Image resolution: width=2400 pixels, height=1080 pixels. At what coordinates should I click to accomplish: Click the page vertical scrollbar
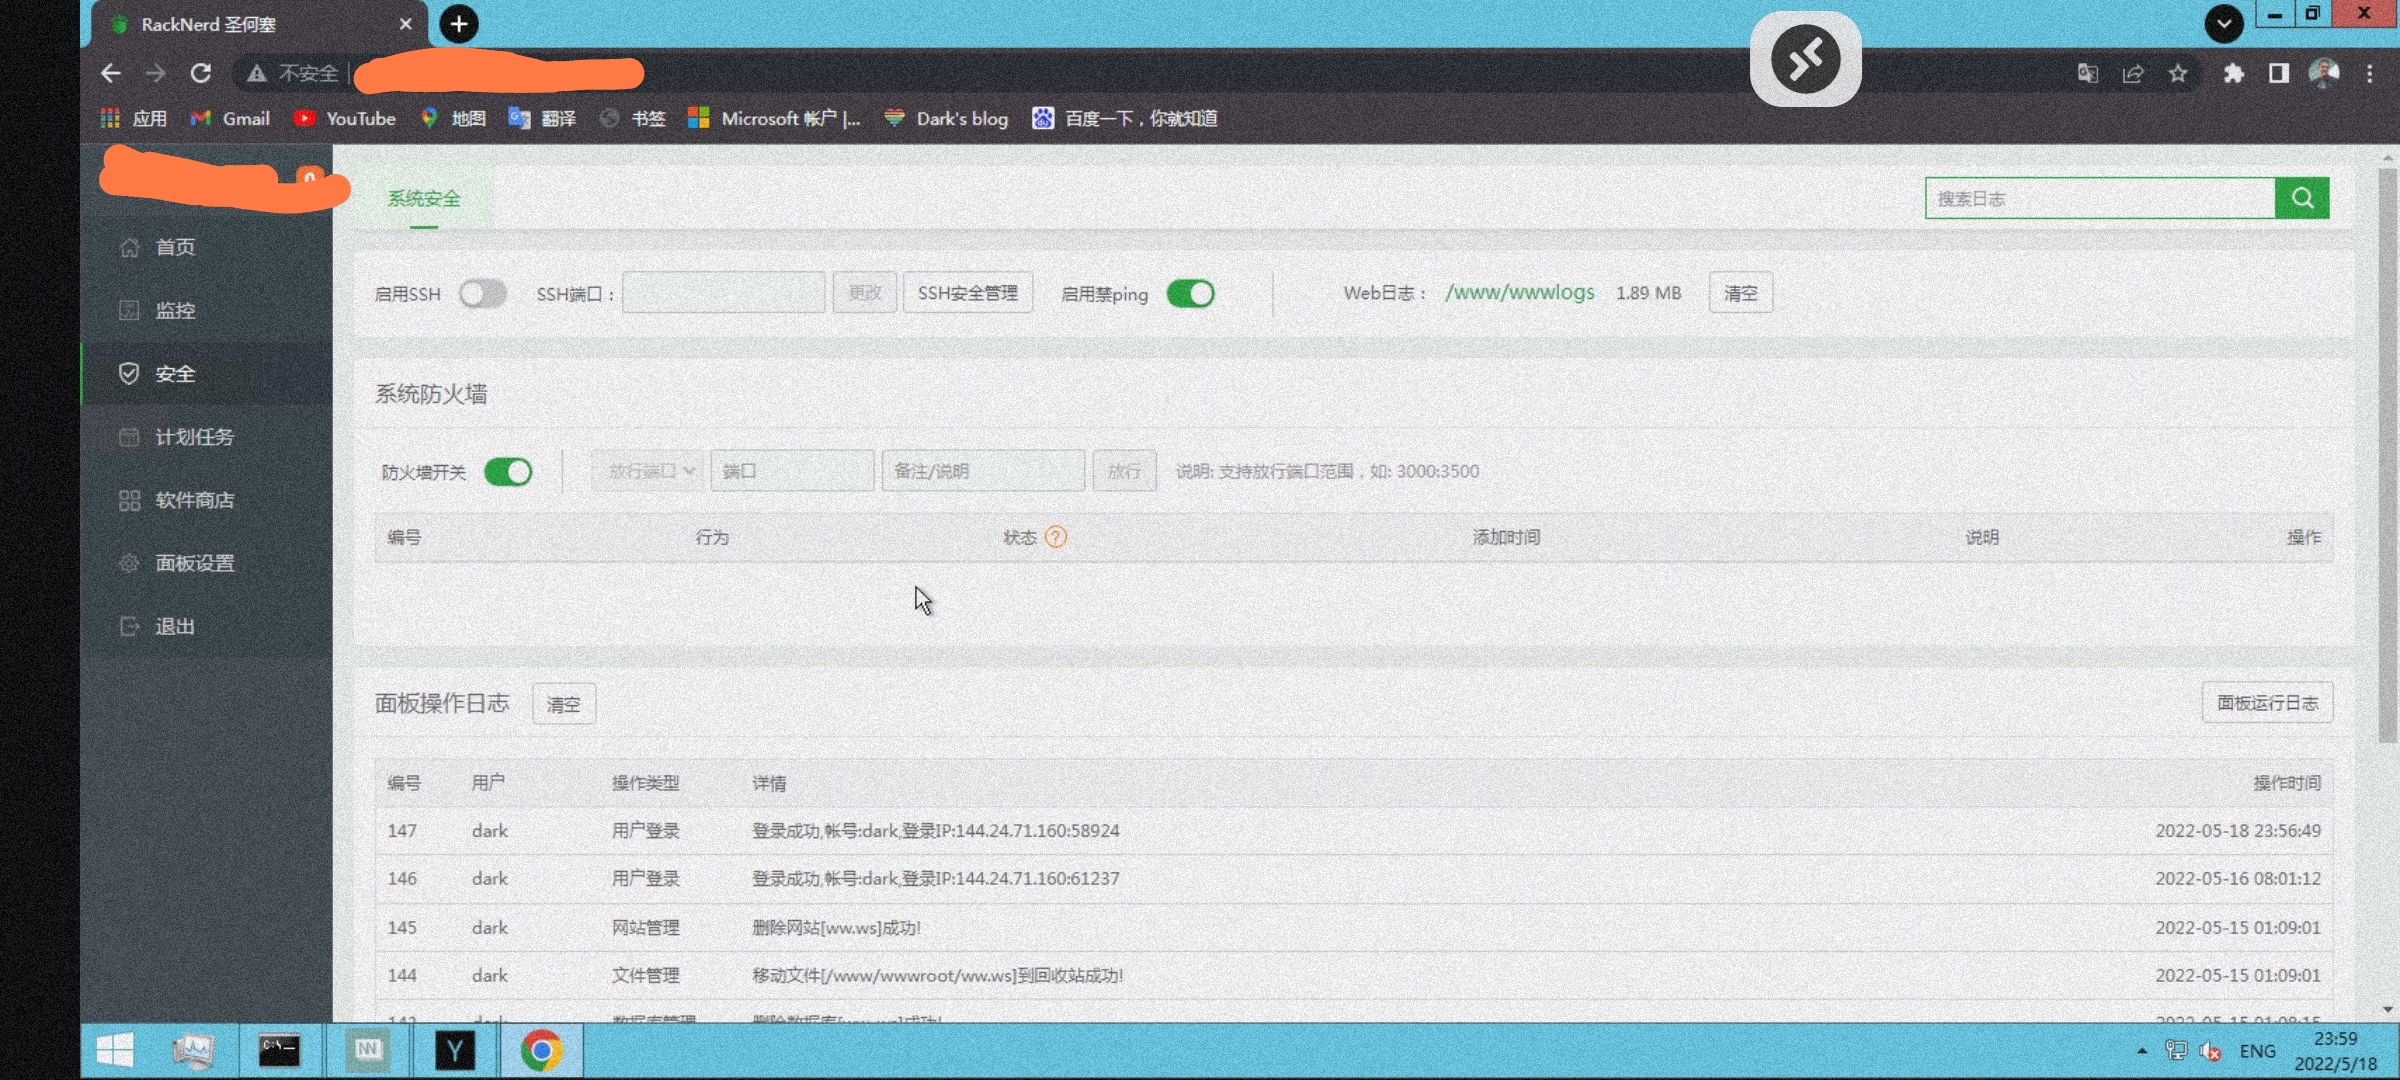(x=2388, y=455)
